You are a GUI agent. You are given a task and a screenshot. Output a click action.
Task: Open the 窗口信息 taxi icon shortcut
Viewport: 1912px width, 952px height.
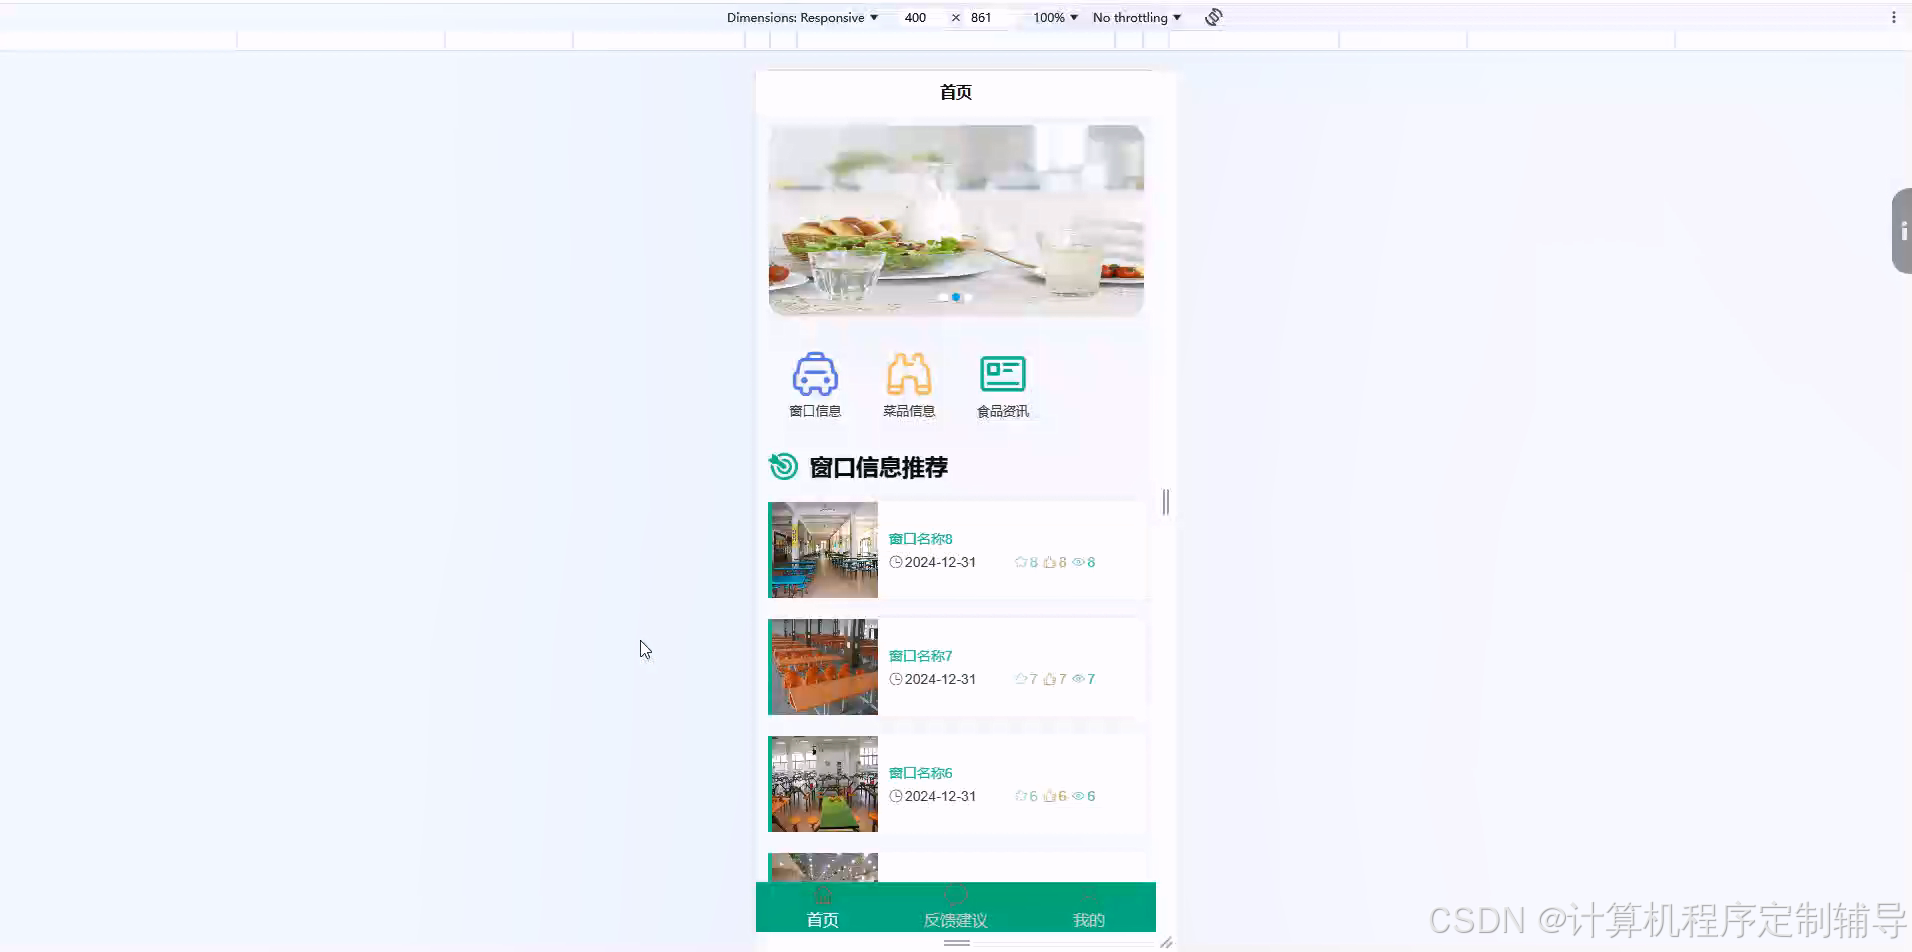pos(814,373)
